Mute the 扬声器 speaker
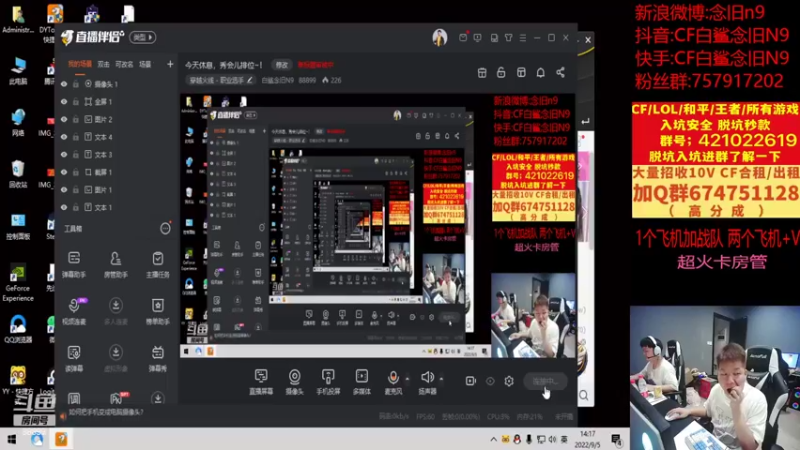800x450 pixels. [428, 382]
